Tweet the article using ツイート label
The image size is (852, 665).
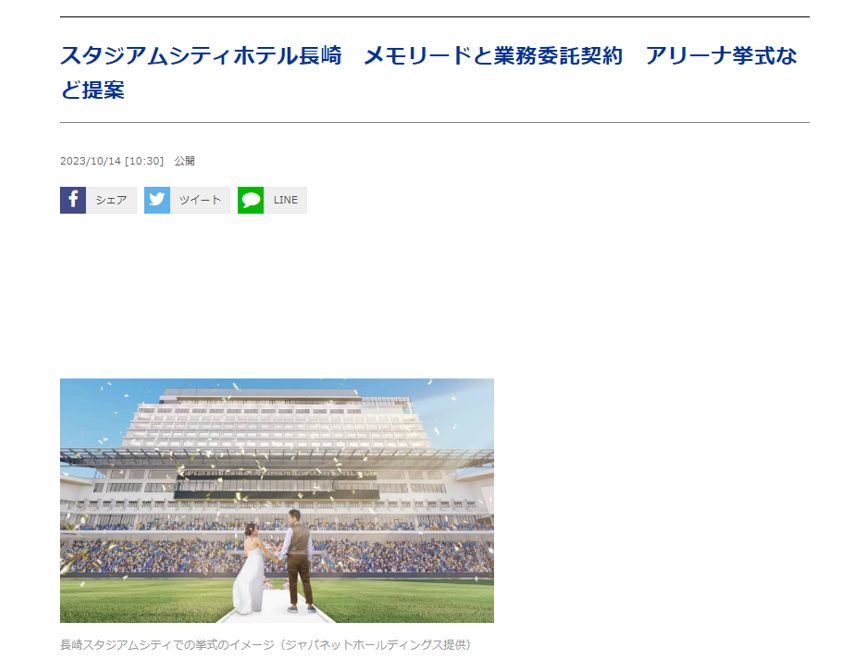click(200, 200)
